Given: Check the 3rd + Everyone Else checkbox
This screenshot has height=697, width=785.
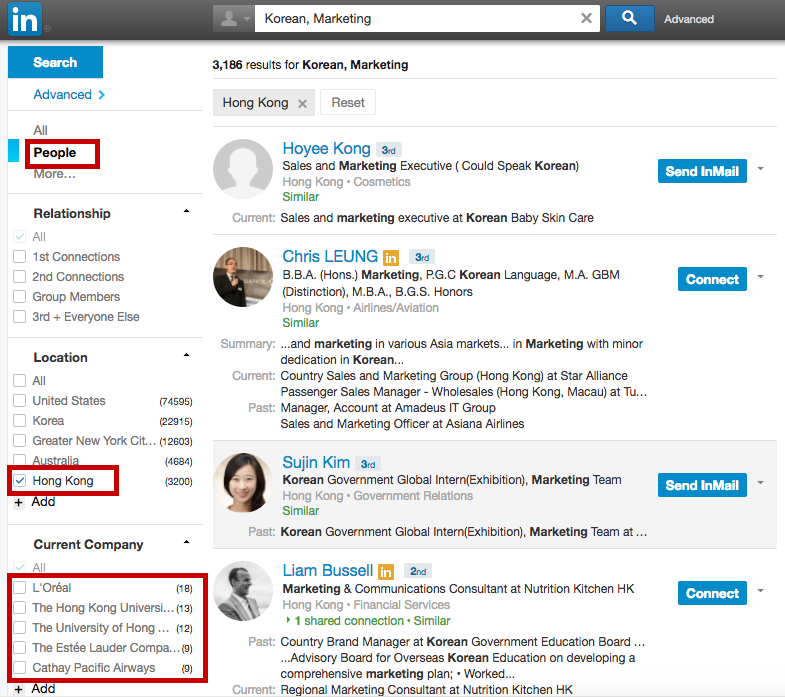Looking at the screenshot, I should tap(20, 317).
